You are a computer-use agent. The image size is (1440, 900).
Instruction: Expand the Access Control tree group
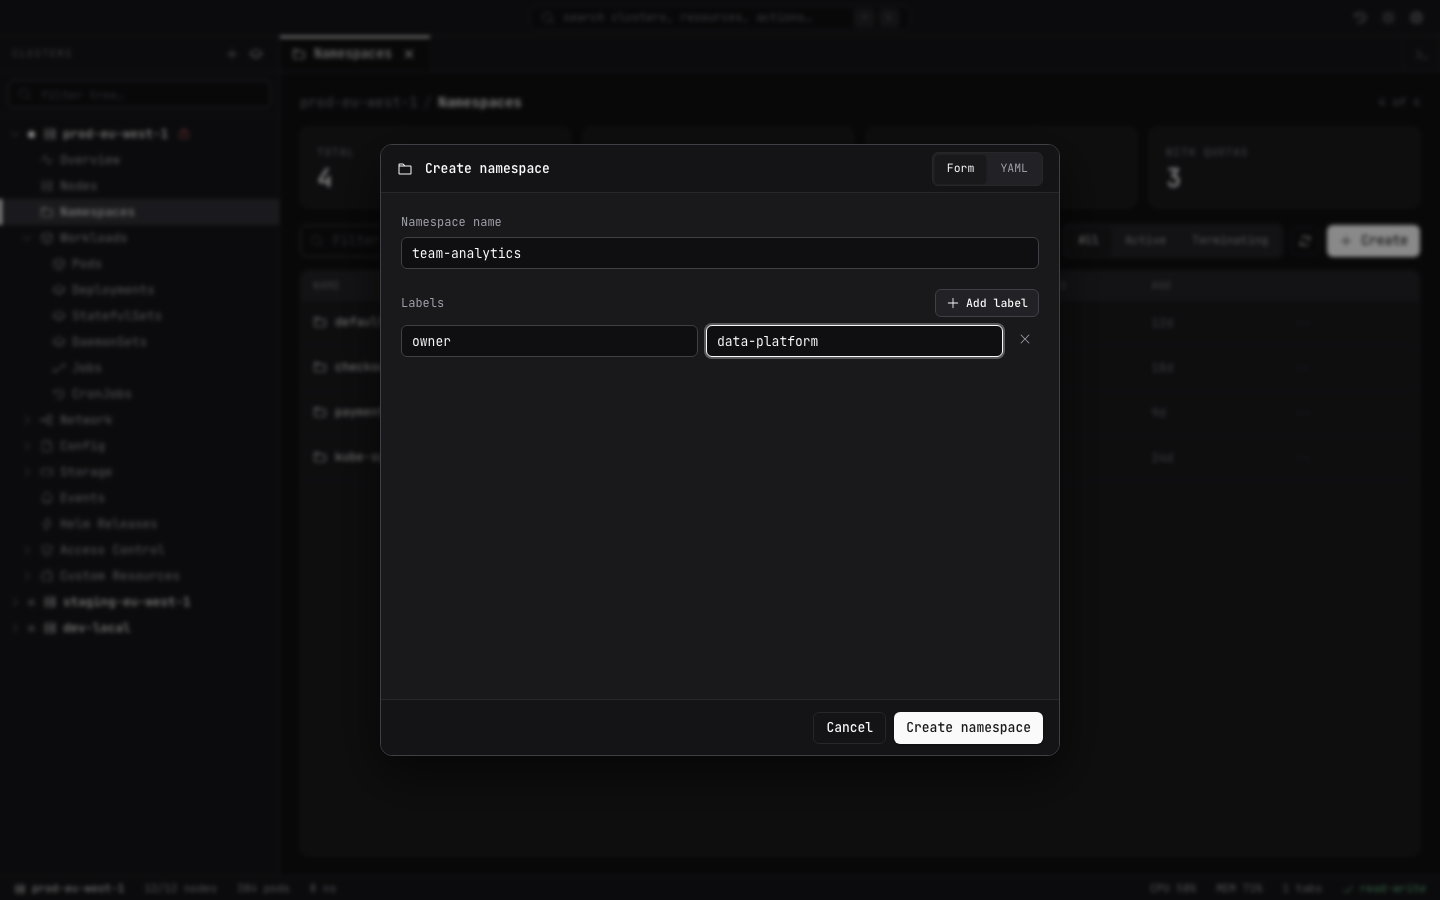point(28,550)
